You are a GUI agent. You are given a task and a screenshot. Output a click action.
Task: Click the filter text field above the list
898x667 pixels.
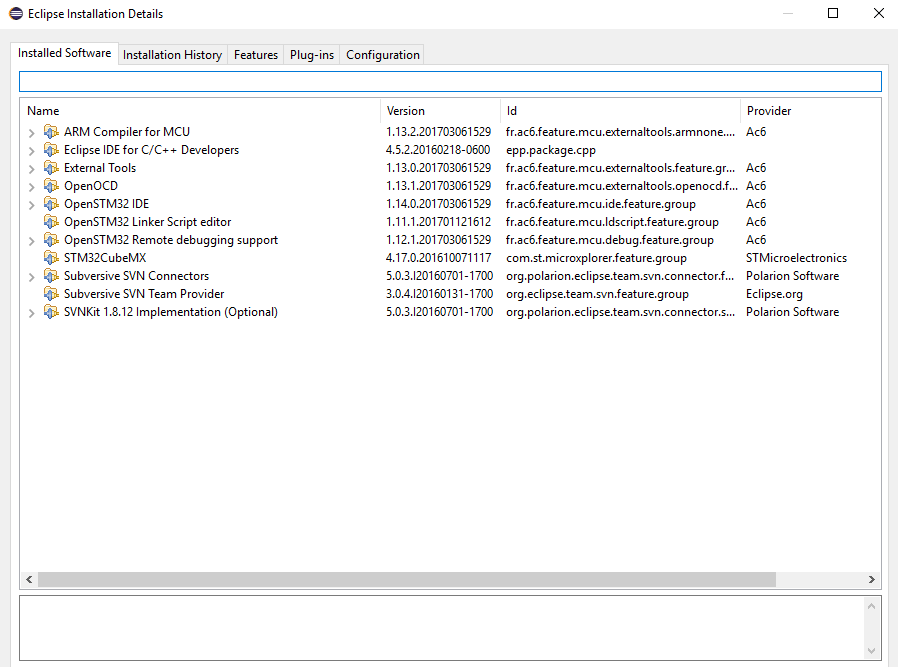pos(450,82)
